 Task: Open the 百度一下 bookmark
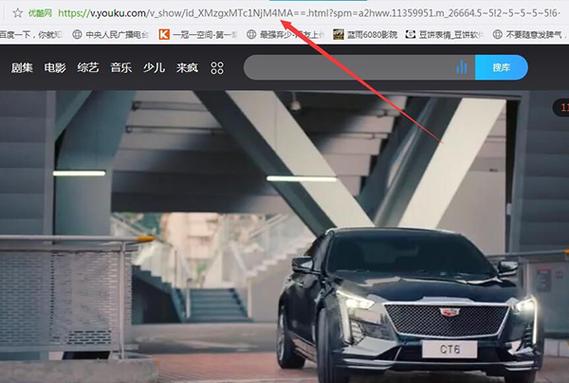click(31, 34)
